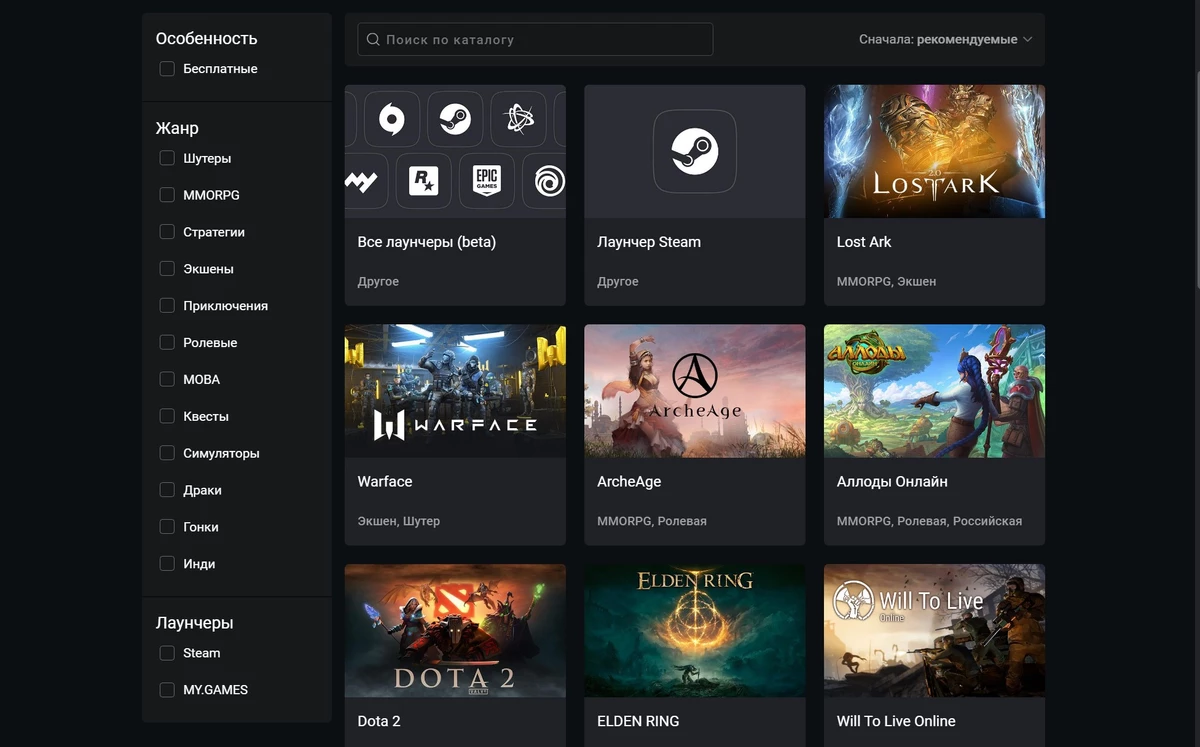
Task: Open the Лаунчер Steam card title
Action: coord(649,242)
